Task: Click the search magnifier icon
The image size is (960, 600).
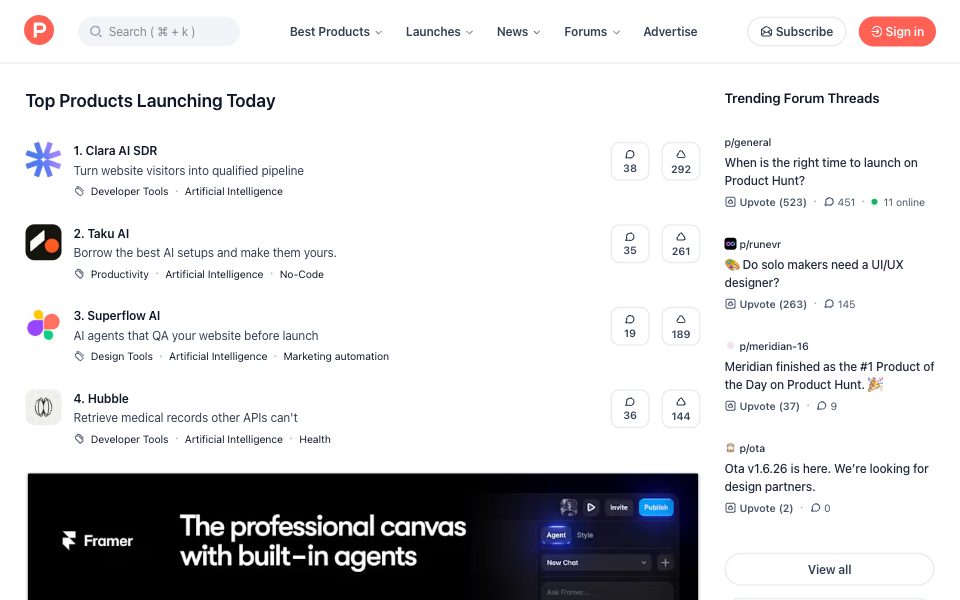Action: 96,31
